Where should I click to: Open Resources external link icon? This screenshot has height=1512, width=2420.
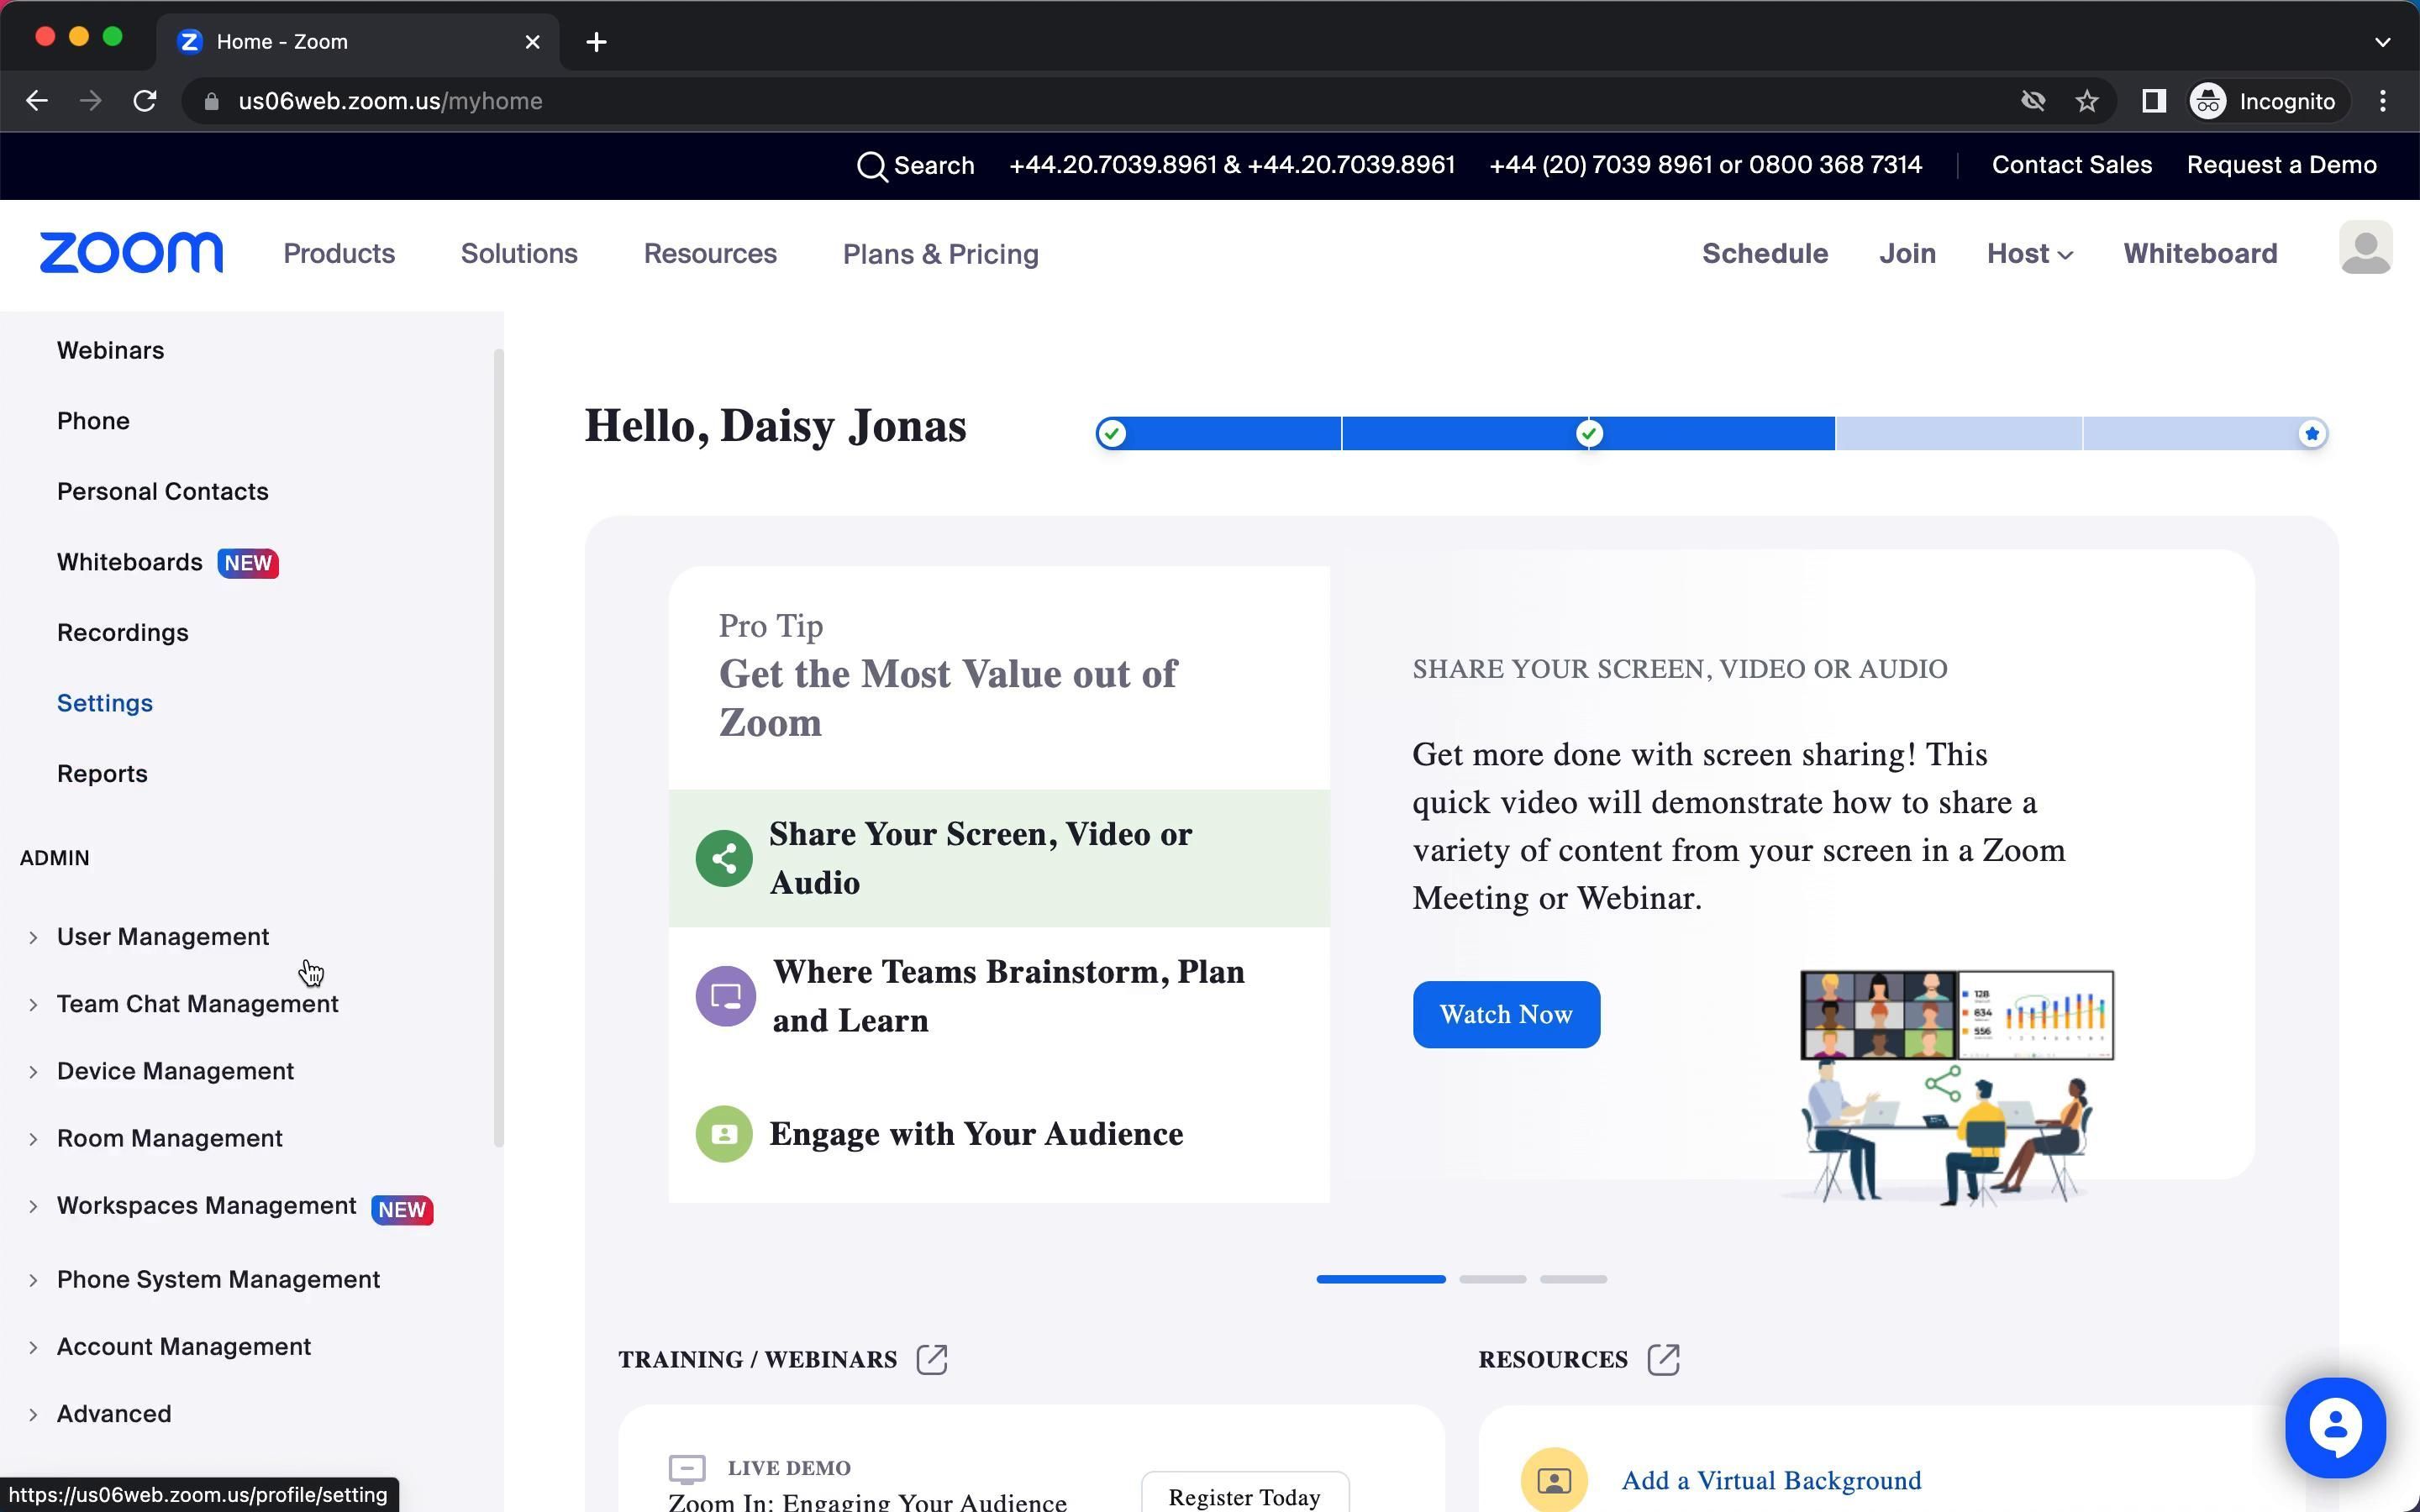[x=1663, y=1359]
